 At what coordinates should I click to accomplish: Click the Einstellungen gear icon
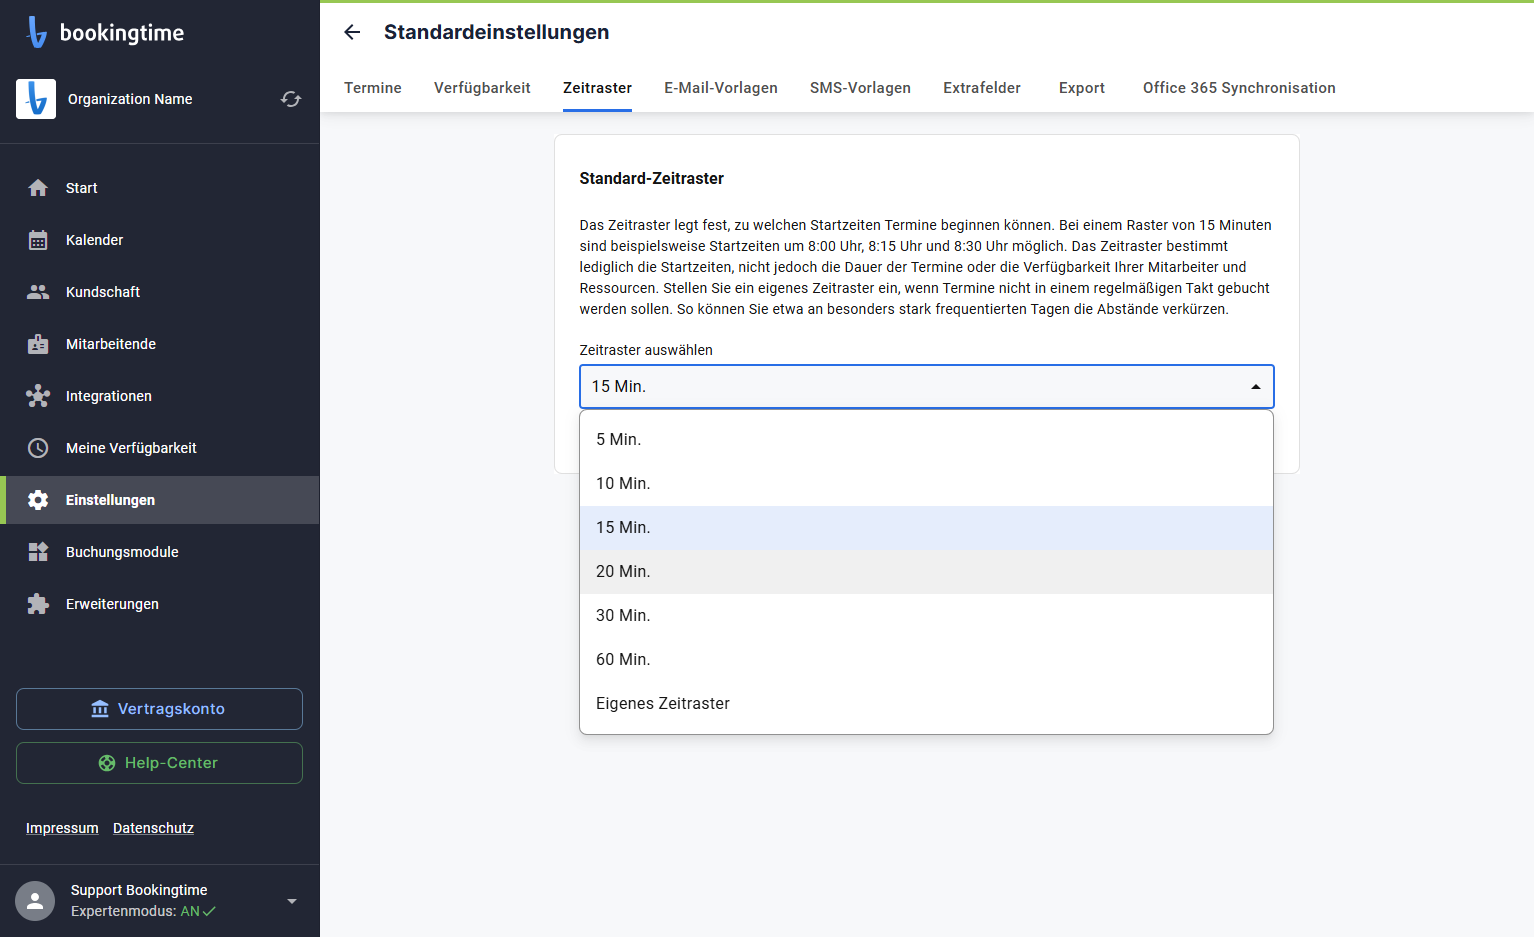click(x=38, y=500)
